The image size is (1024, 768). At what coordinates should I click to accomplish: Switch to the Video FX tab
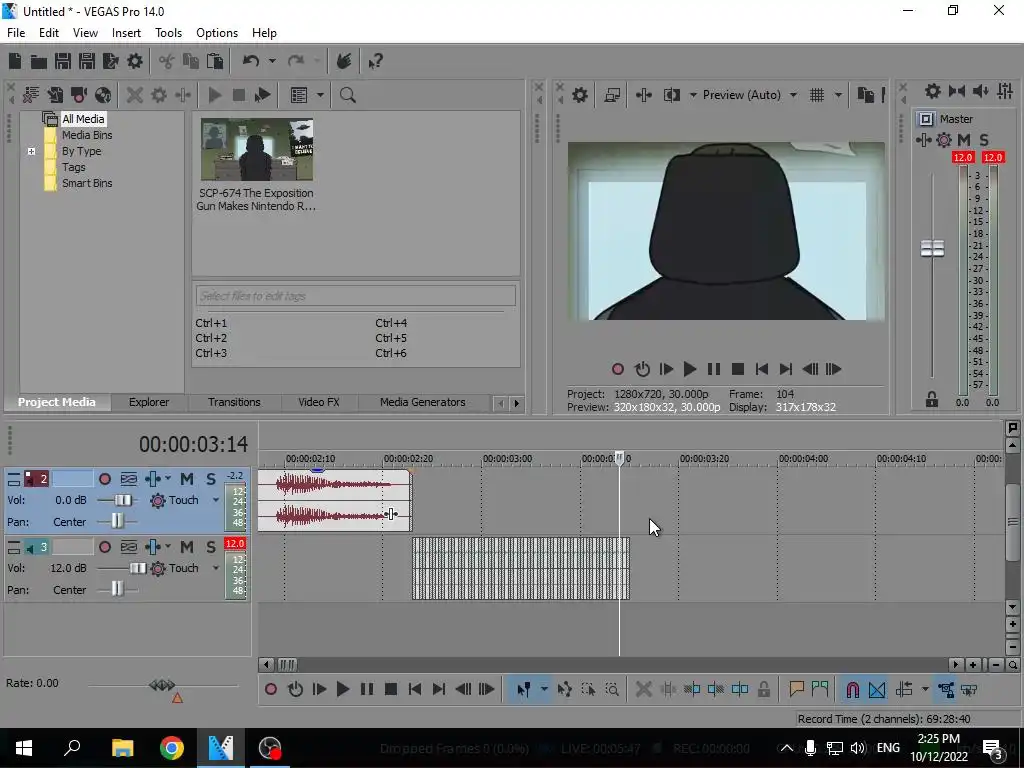point(319,402)
